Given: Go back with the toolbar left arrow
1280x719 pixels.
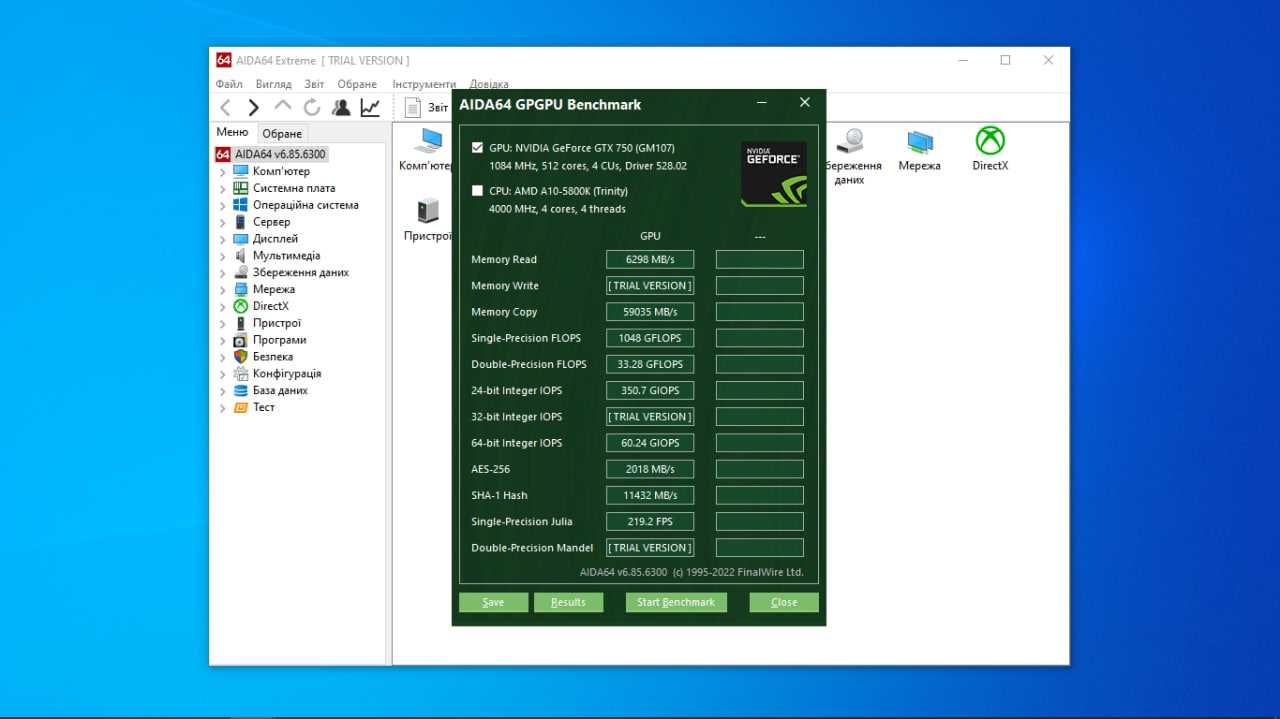Looking at the screenshot, I should [x=226, y=108].
